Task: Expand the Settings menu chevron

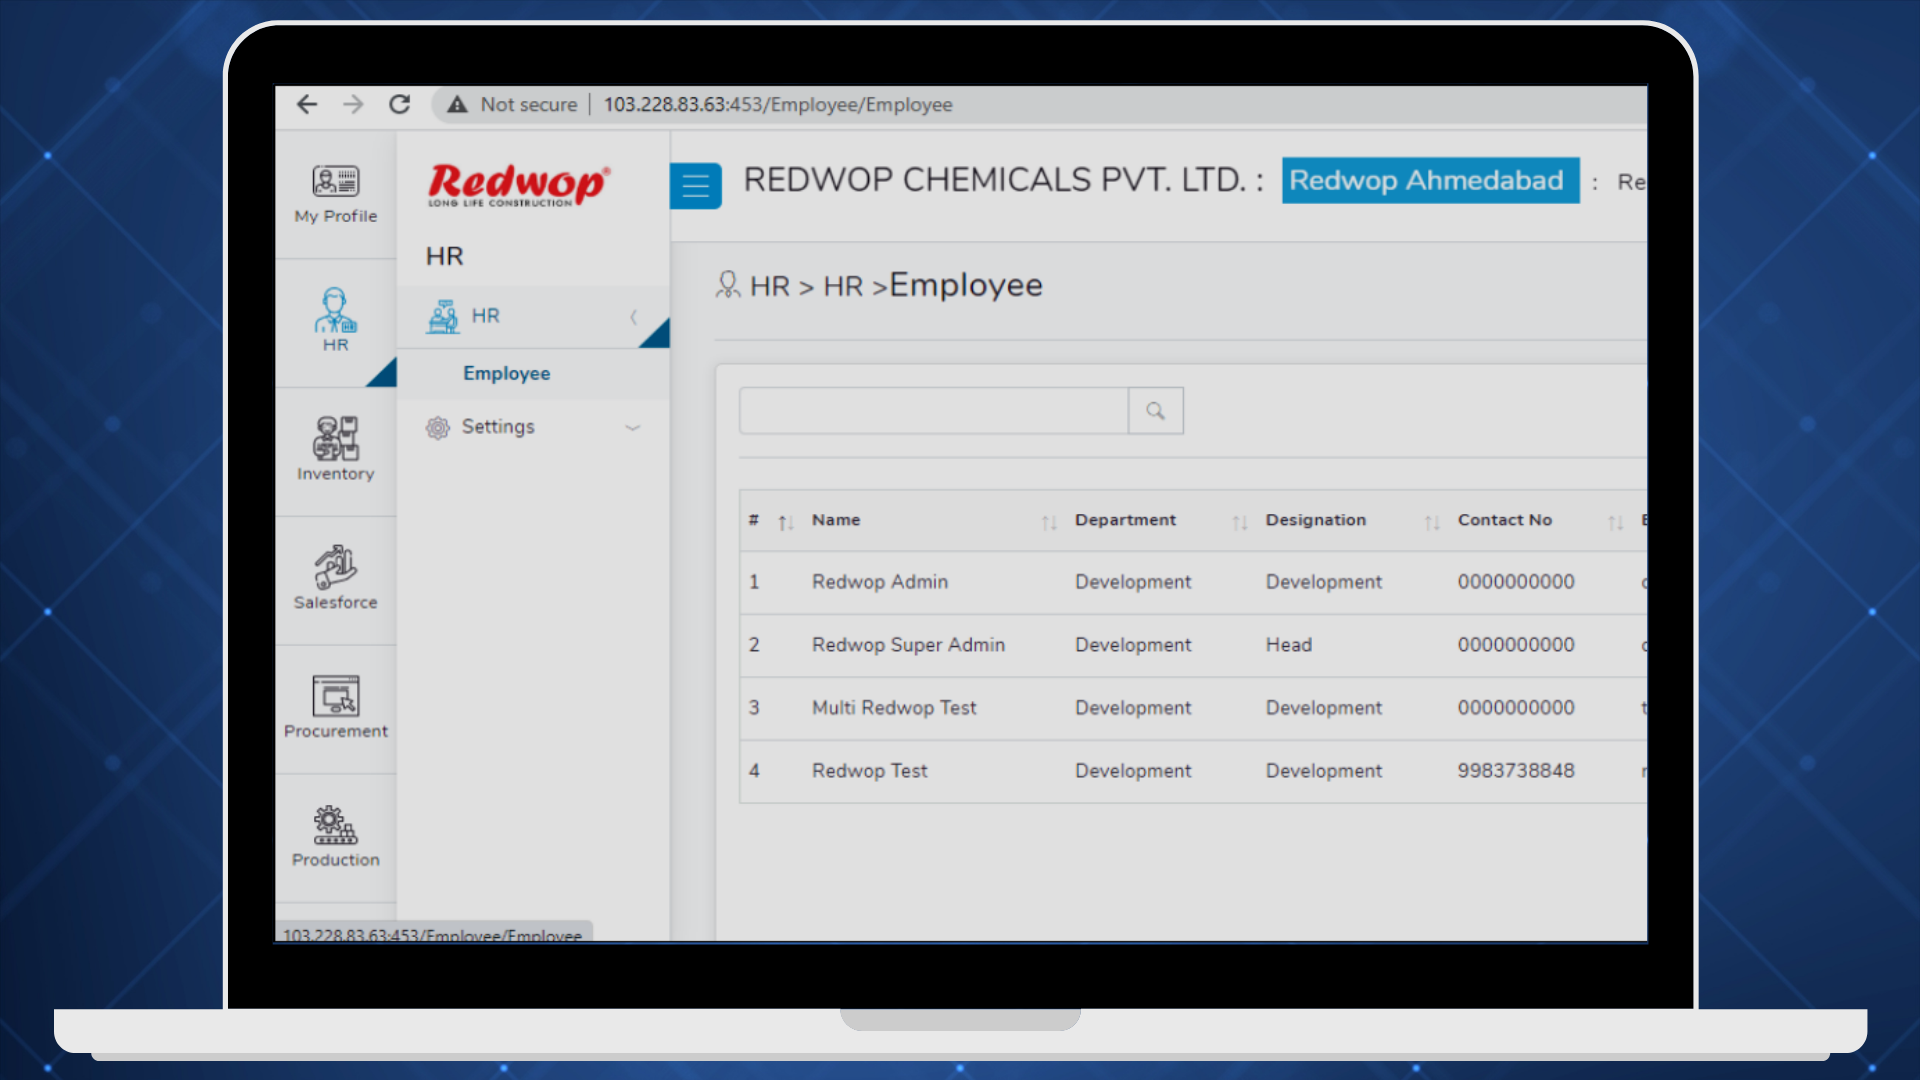Action: coord(632,427)
